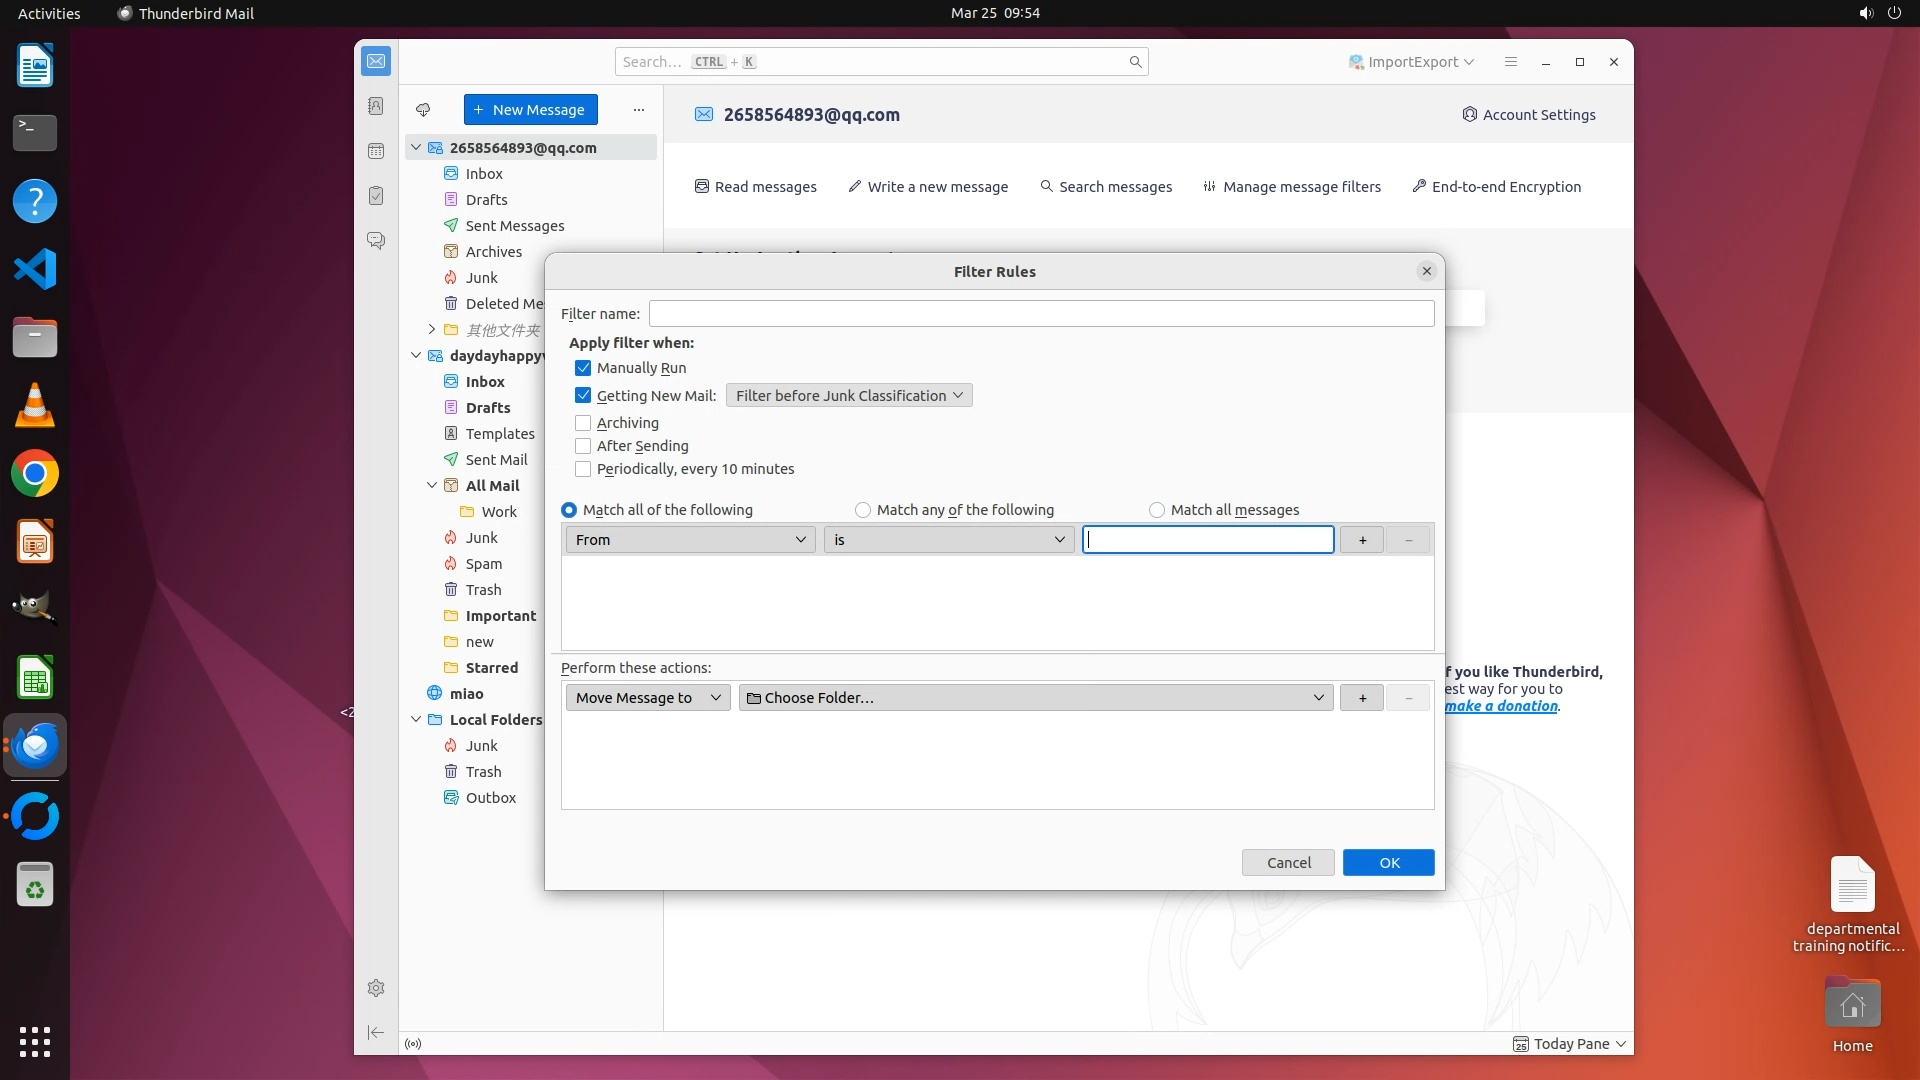The width and height of the screenshot is (1920, 1080).
Task: Open the Tasks sidebar icon
Action: (x=376, y=196)
